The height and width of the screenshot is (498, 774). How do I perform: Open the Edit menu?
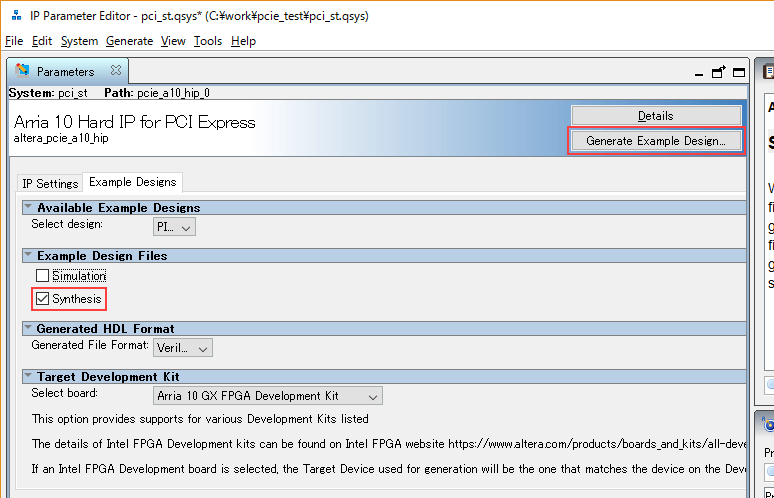[42, 41]
